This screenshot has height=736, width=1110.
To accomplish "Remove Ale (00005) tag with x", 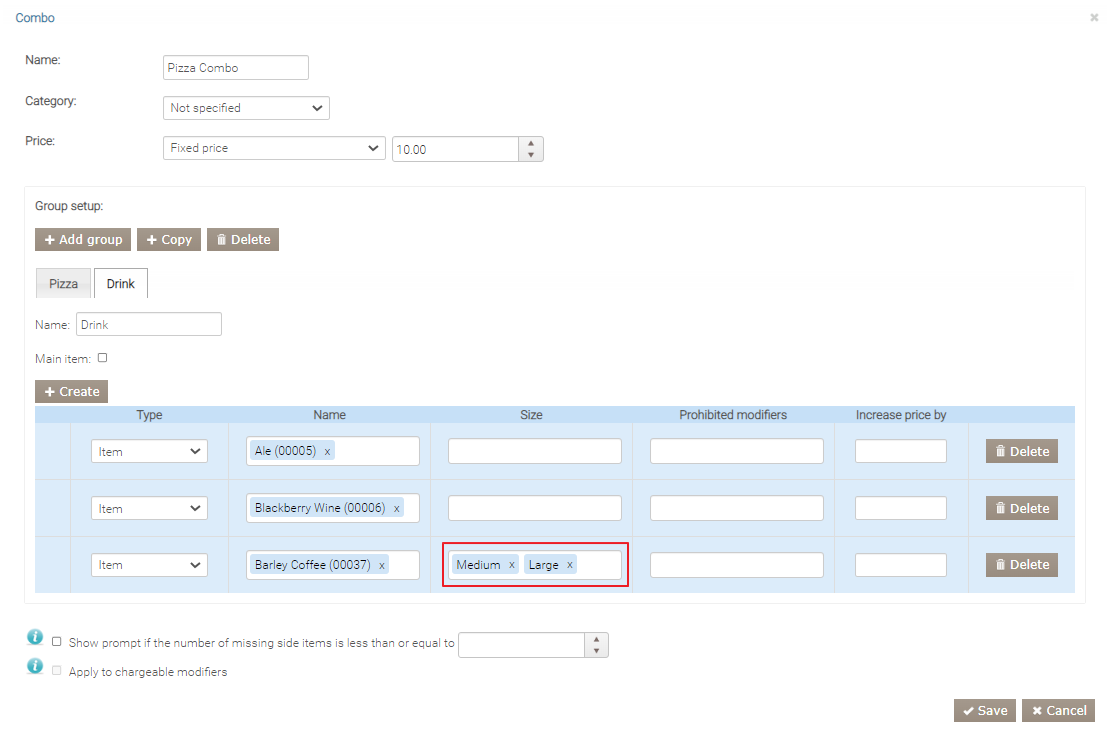I will 327,452.
